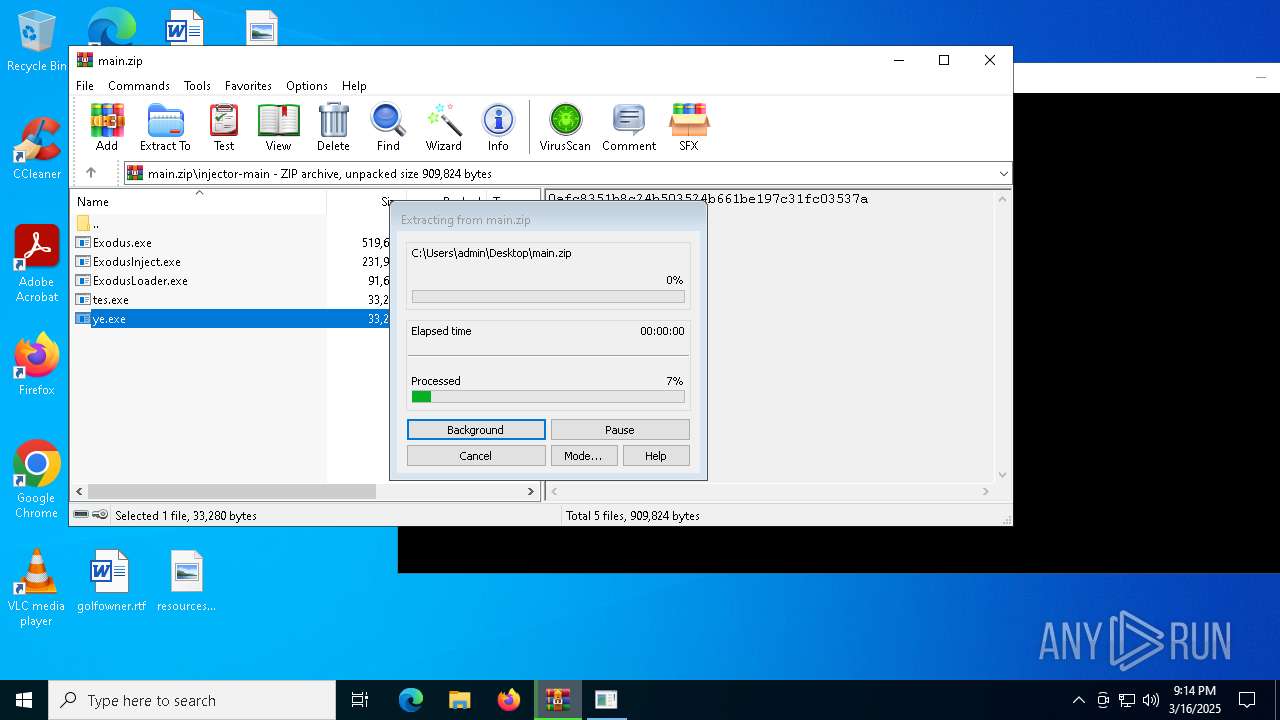Open the Options menu
1280x720 pixels.
[x=307, y=86]
